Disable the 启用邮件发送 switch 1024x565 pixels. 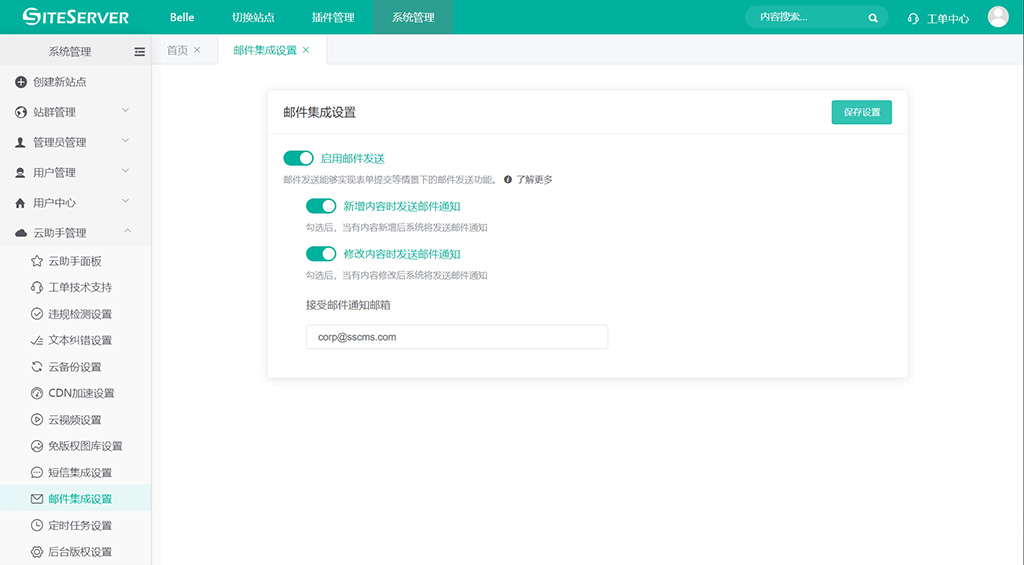(x=299, y=158)
